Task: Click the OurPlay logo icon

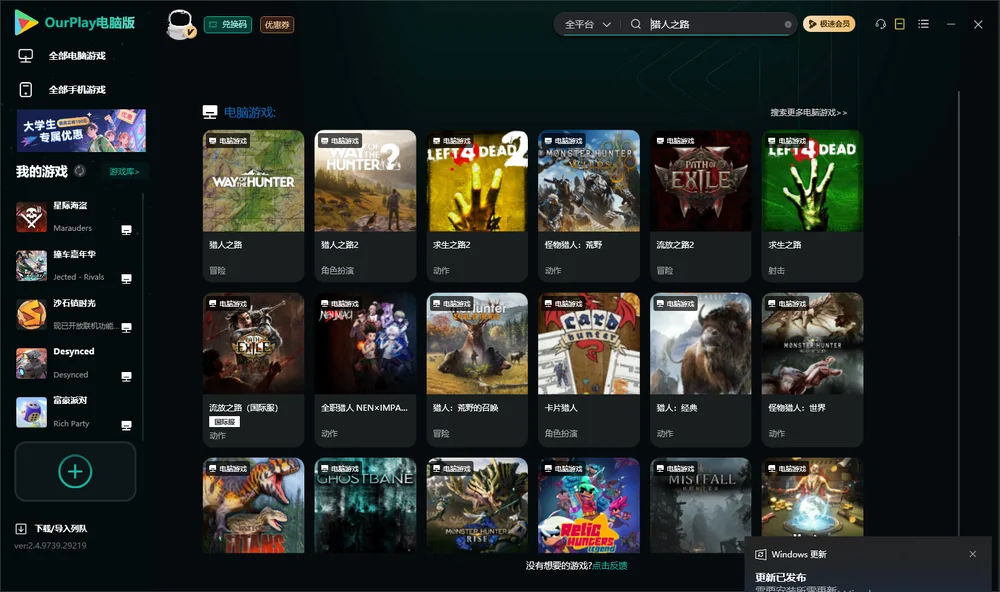Action: (x=26, y=22)
